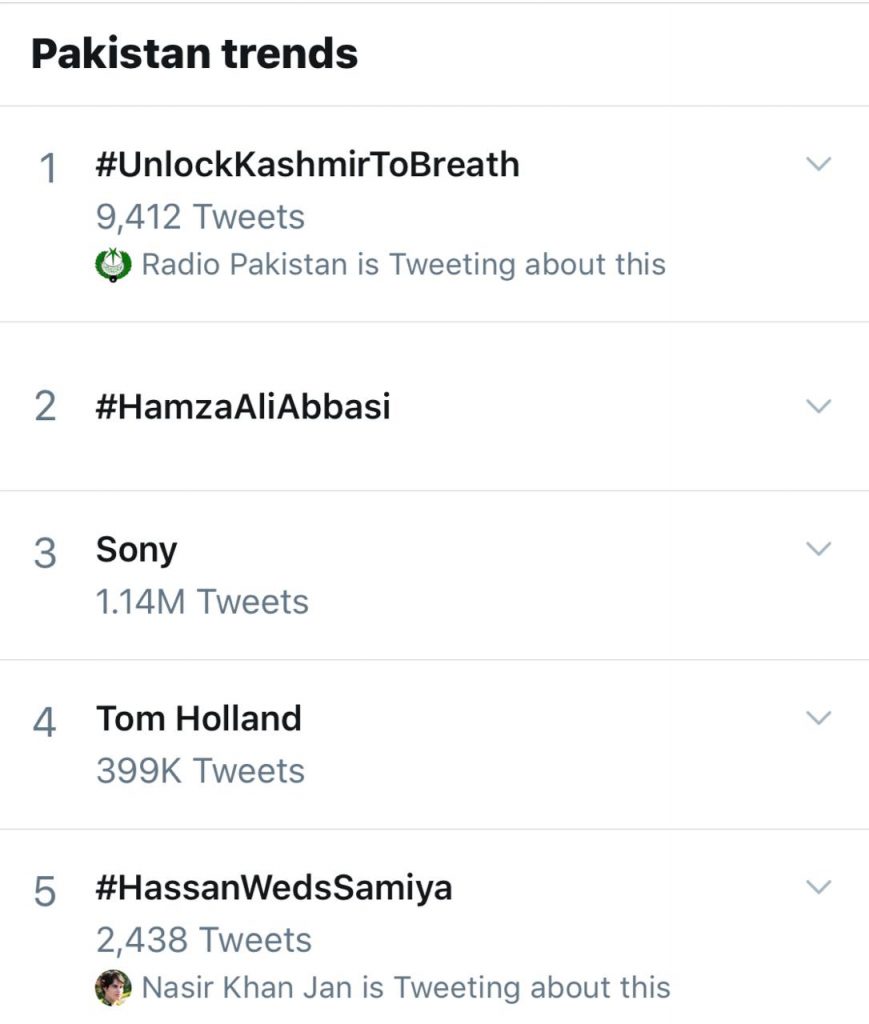Image resolution: width=869 pixels, height=1024 pixels.
Task: Open the #UnlockKashmirToBreath trend
Action: [x=307, y=165]
